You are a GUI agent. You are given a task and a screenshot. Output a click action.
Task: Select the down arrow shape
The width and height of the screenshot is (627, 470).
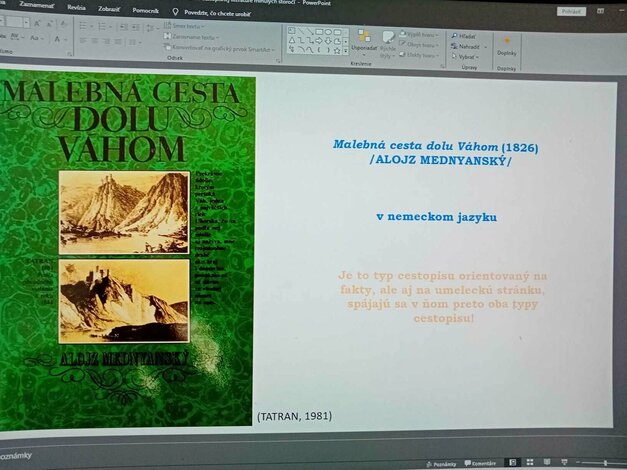(328, 42)
